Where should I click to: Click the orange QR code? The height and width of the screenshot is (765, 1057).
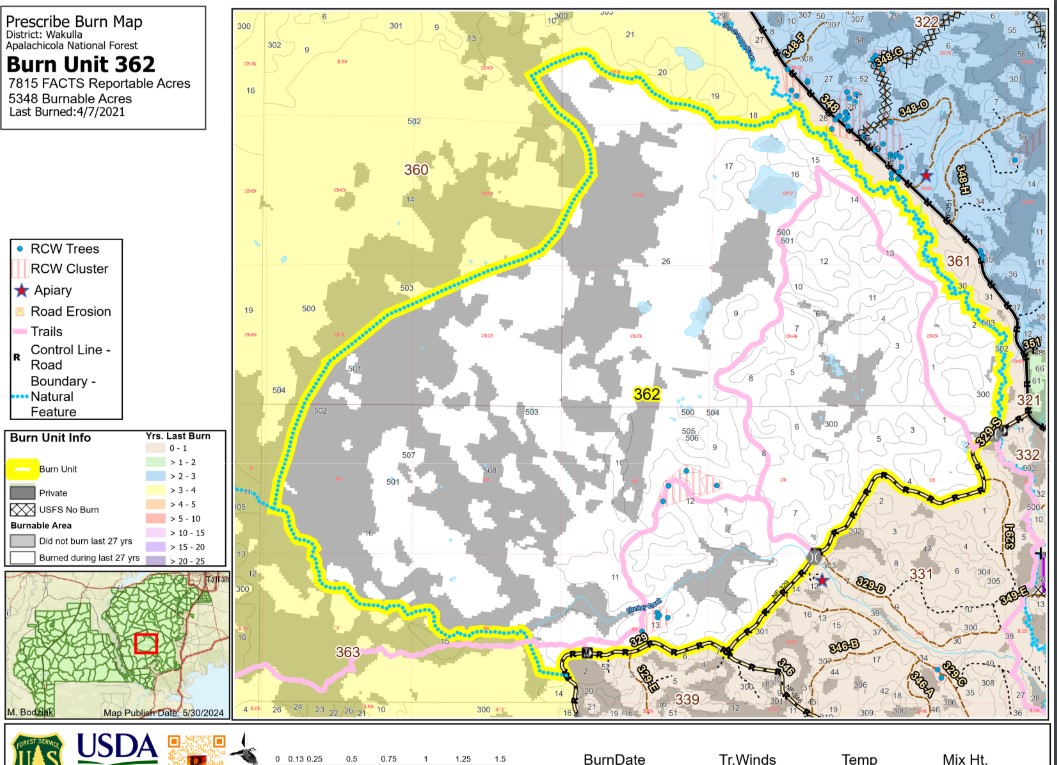[x=190, y=750]
